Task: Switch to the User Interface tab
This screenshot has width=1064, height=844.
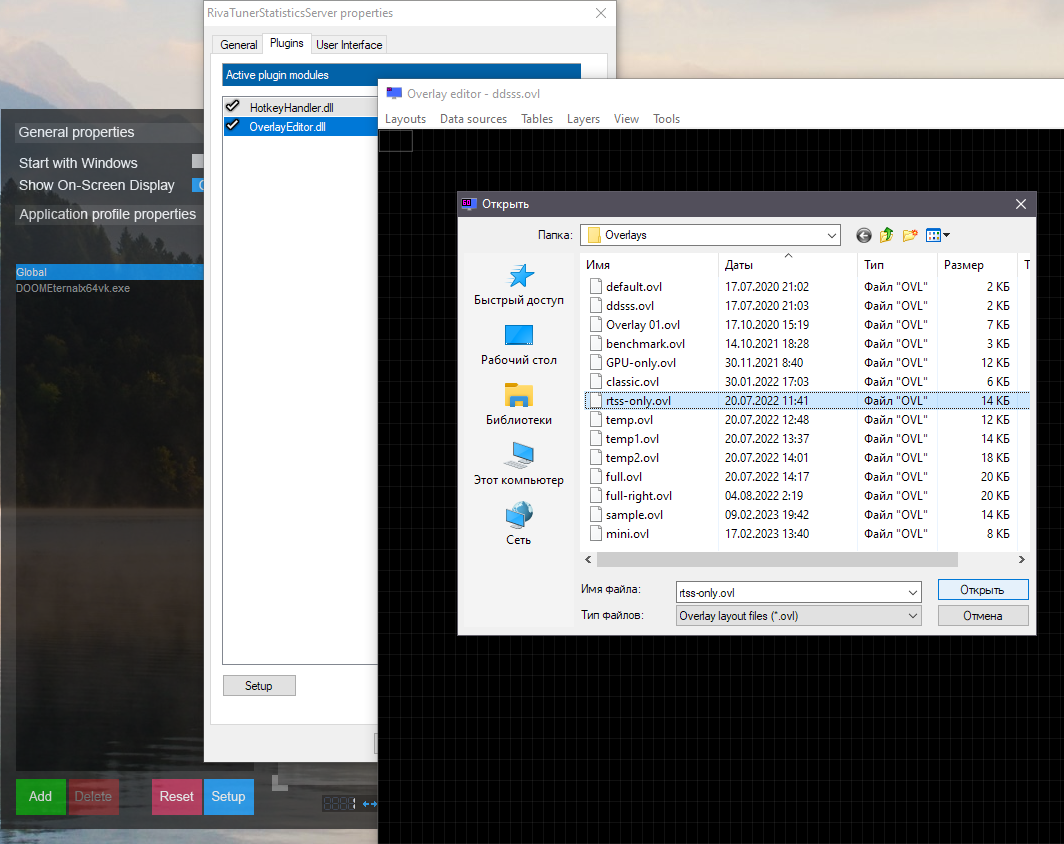Action: point(349,45)
